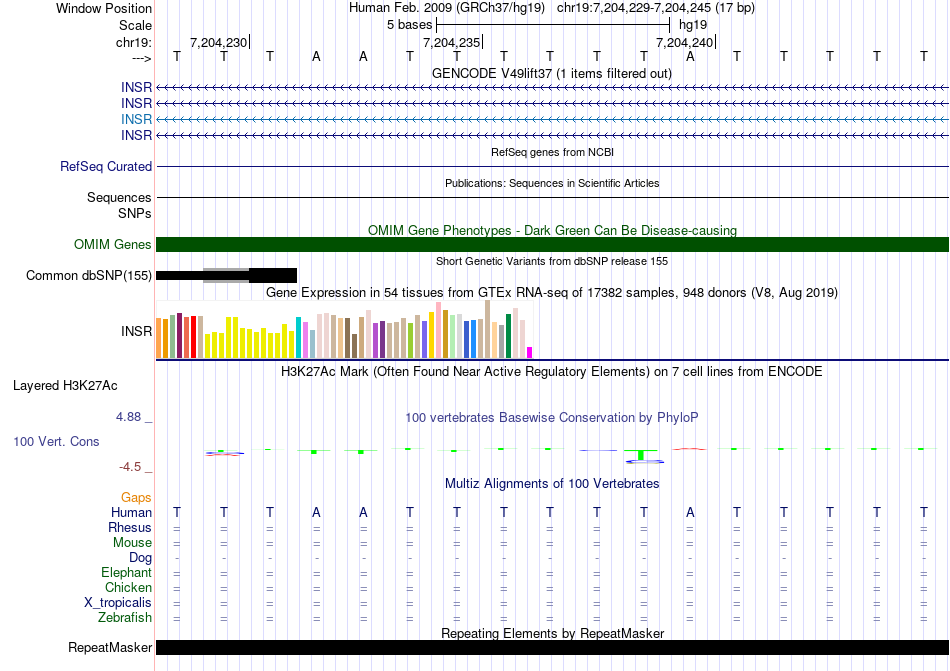Open the RefSeq Curated track label
The image size is (950, 671).
106,167
